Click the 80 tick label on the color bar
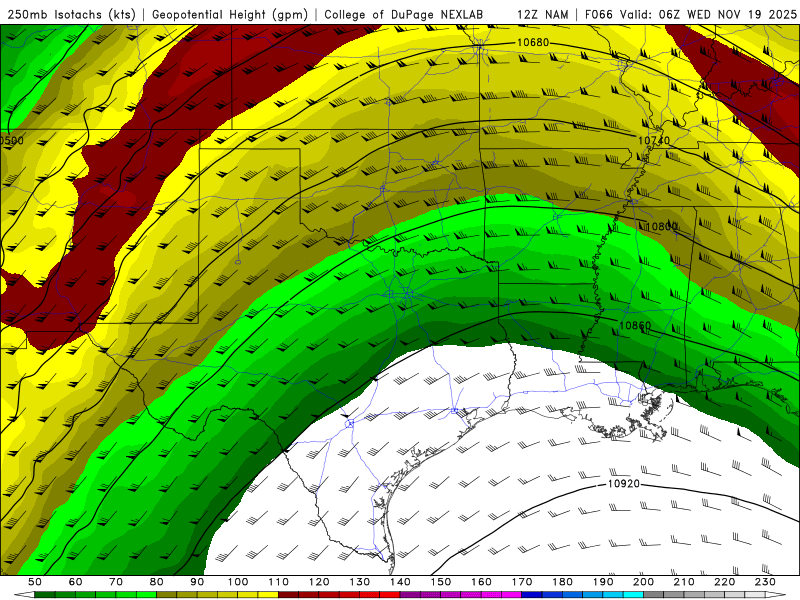Viewport: 800px width, 600px height. tap(157, 582)
